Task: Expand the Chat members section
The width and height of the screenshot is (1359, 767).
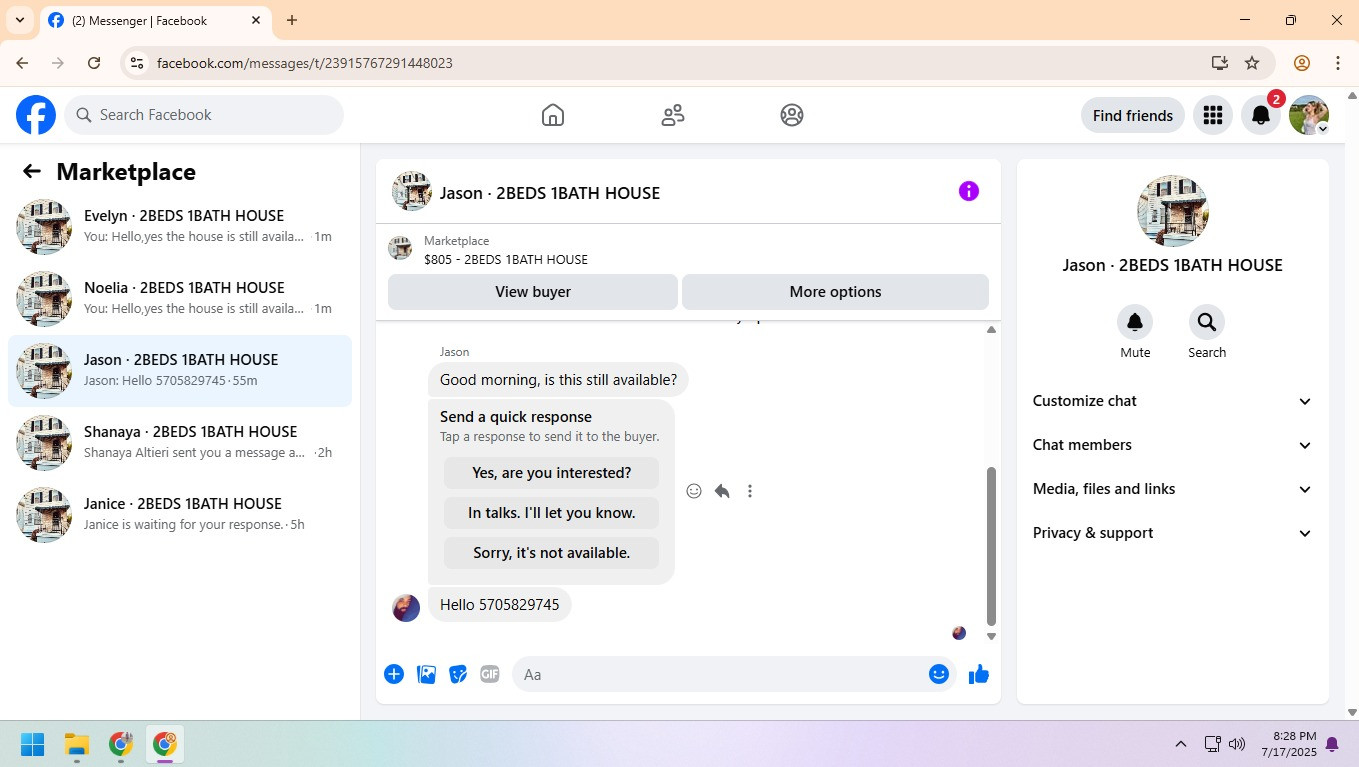Action: (x=1172, y=445)
